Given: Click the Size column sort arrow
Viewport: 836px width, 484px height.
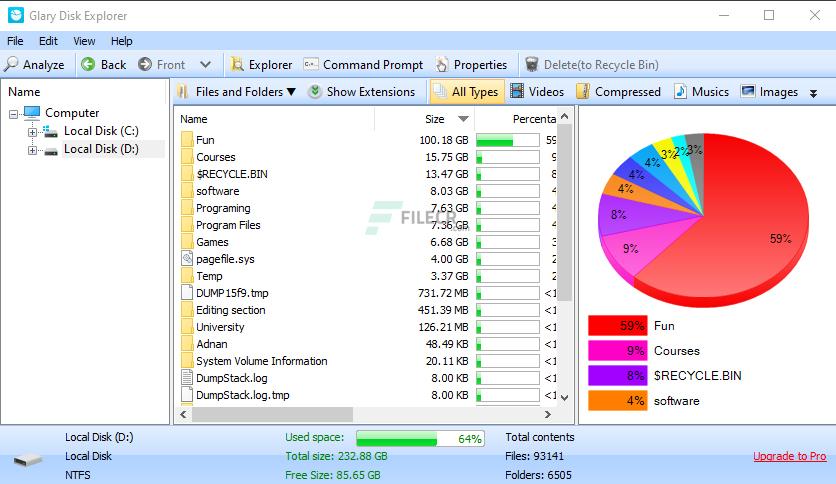Looking at the screenshot, I should point(463,119).
